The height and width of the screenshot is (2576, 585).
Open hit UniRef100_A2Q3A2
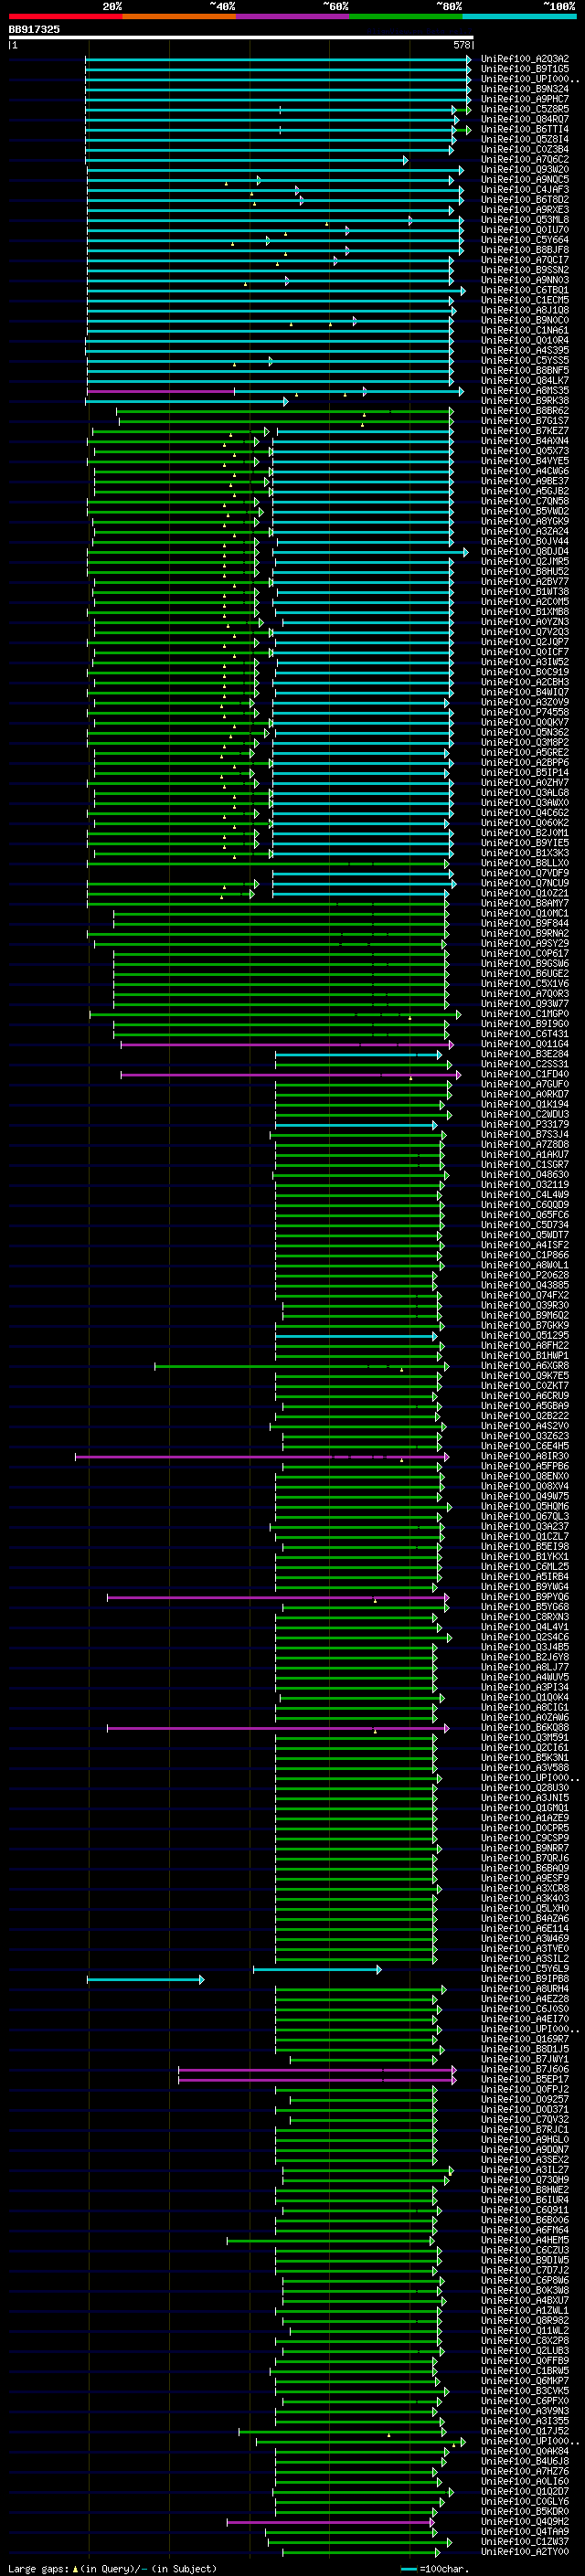(x=525, y=59)
